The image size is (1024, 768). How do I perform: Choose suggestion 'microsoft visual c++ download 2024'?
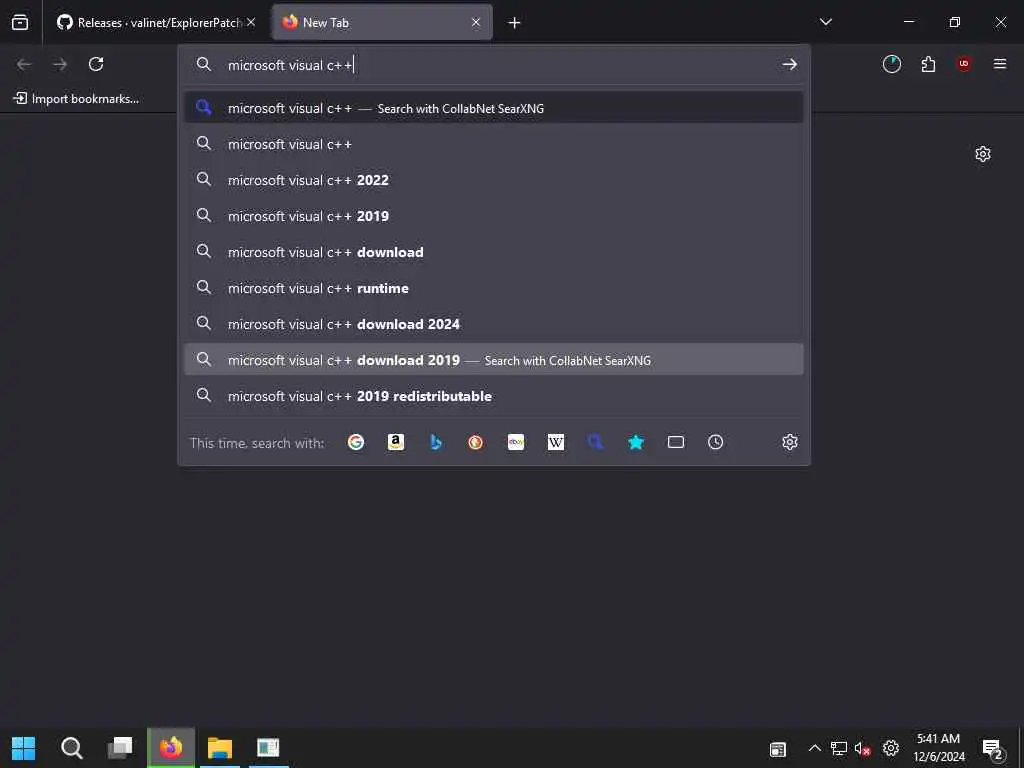coord(494,324)
